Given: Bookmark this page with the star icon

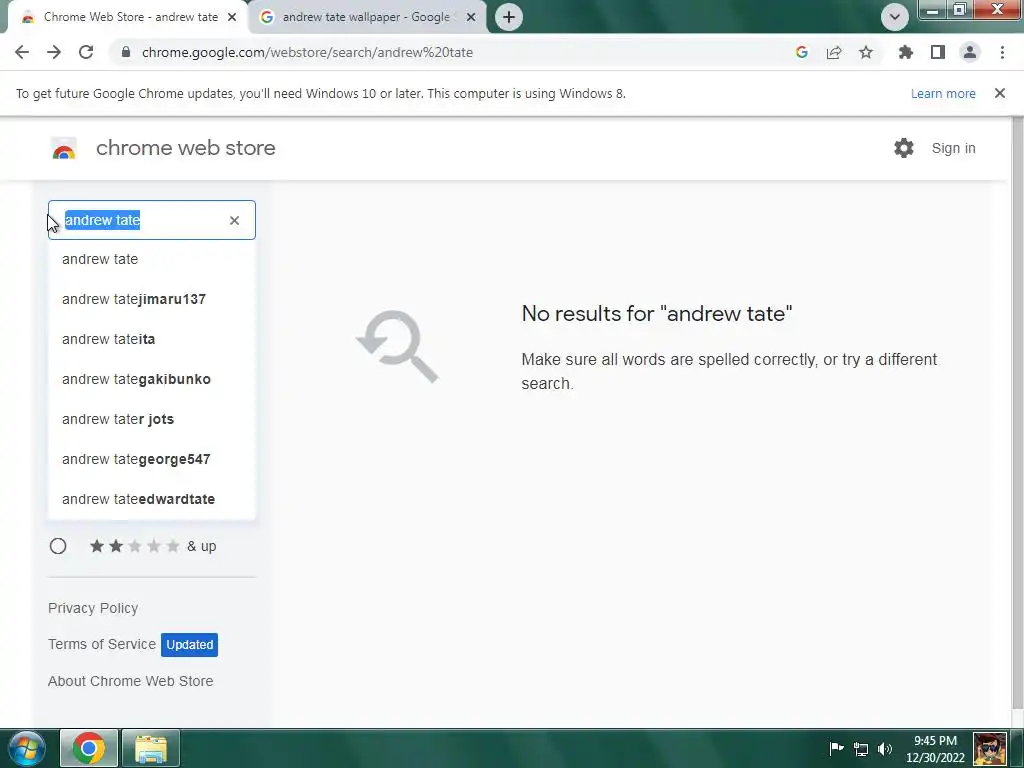Looking at the screenshot, I should pos(865,52).
